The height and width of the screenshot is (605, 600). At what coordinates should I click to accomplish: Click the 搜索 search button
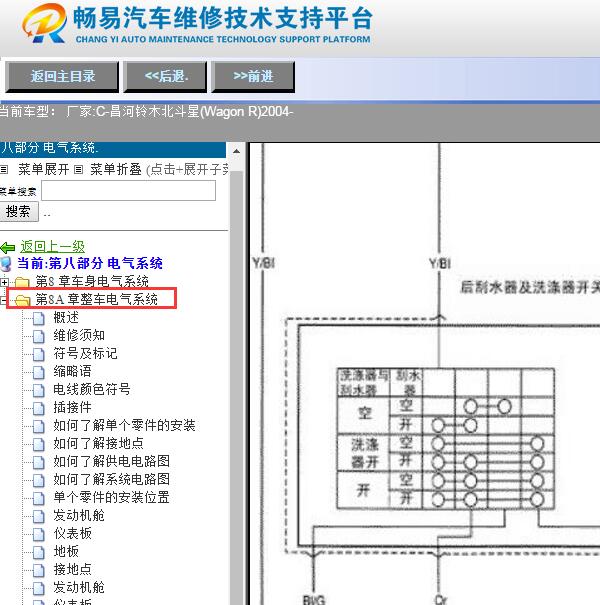19,211
